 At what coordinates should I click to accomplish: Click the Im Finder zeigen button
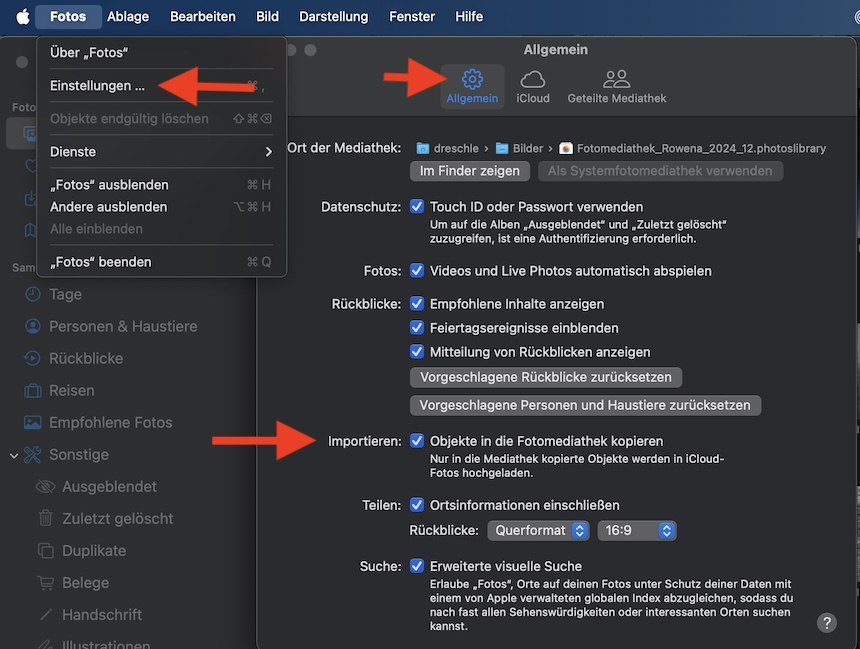(470, 171)
